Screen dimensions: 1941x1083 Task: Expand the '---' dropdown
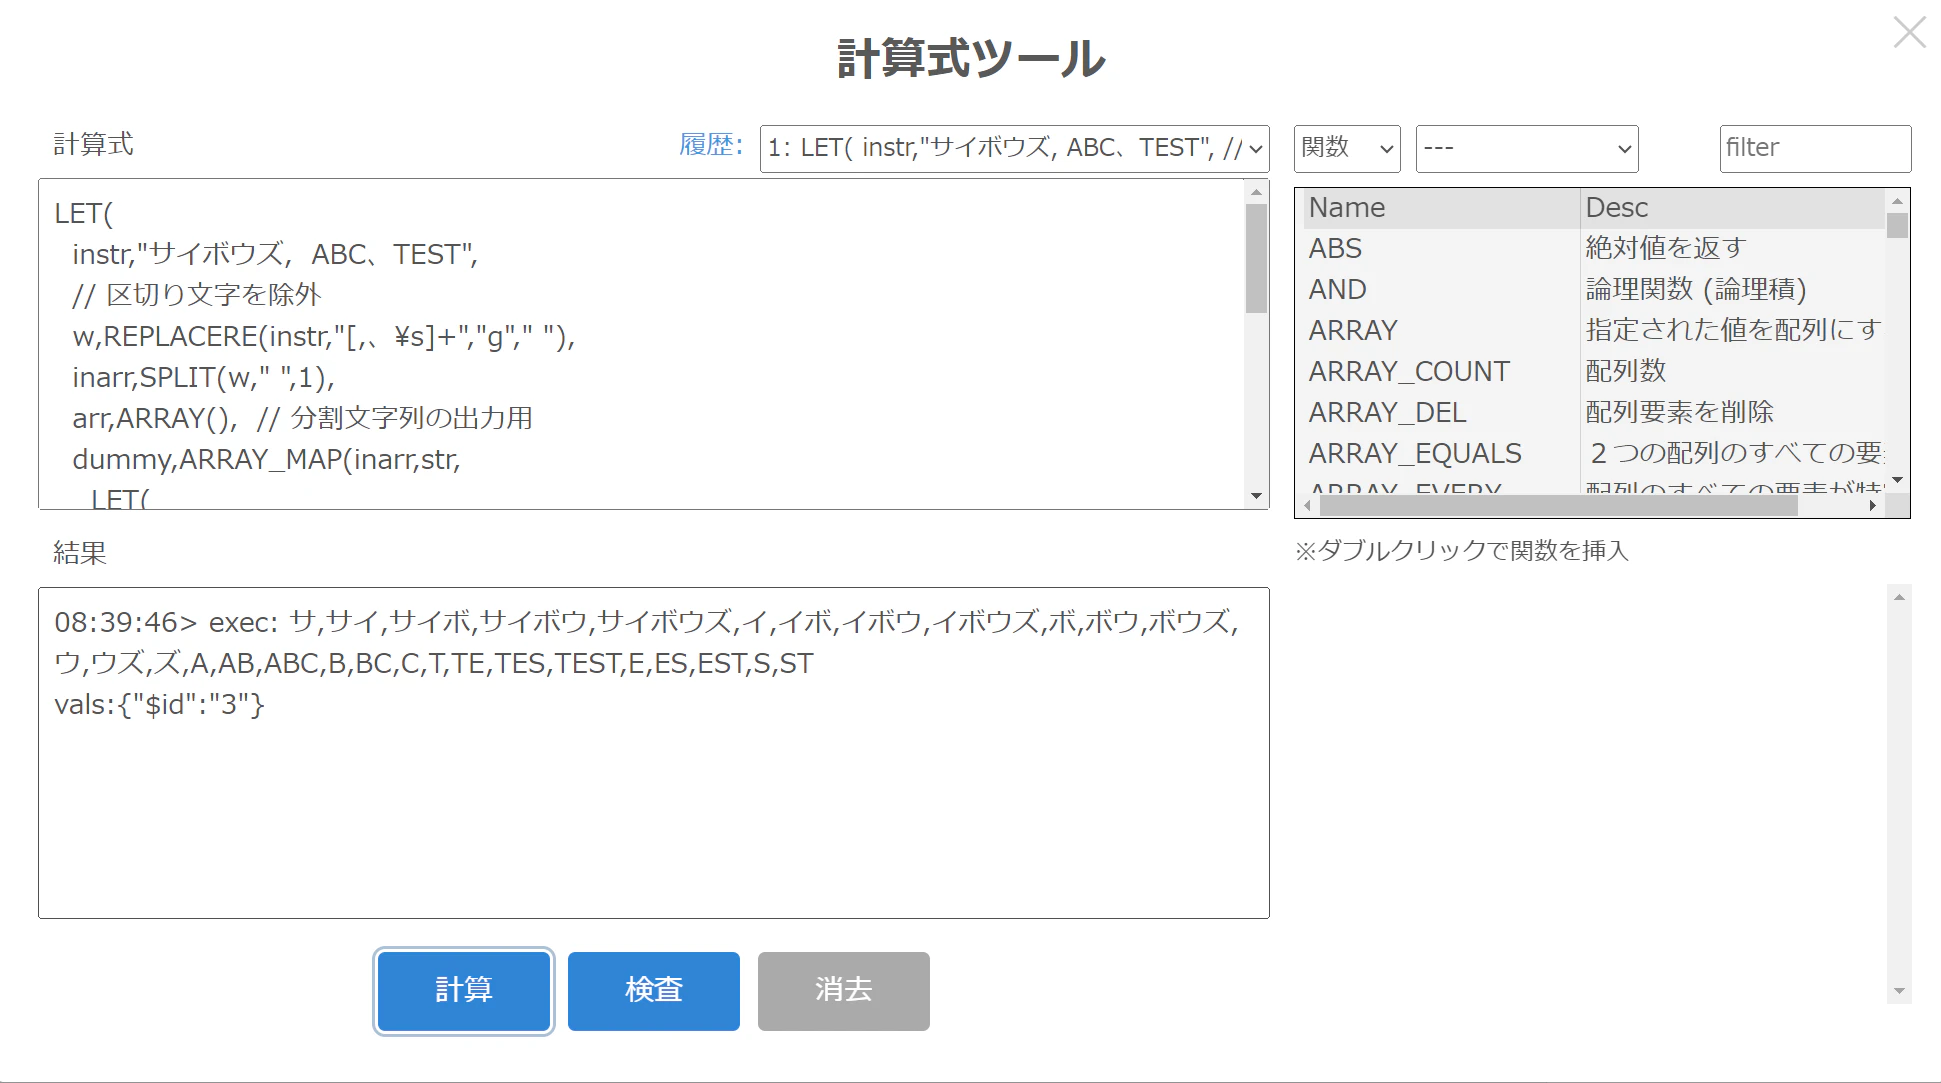point(1526,148)
